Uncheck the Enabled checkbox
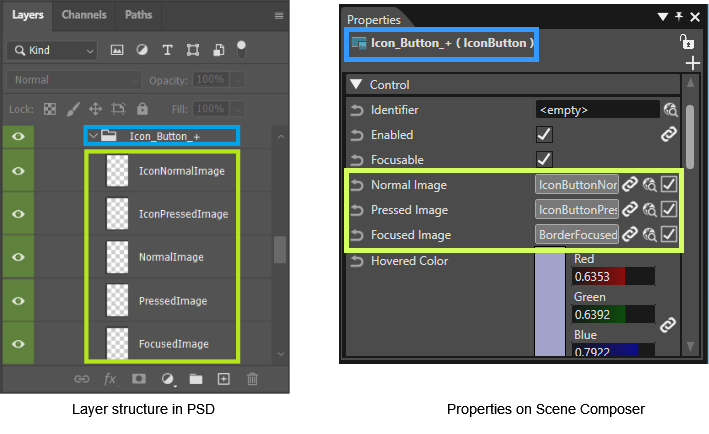 pos(544,134)
